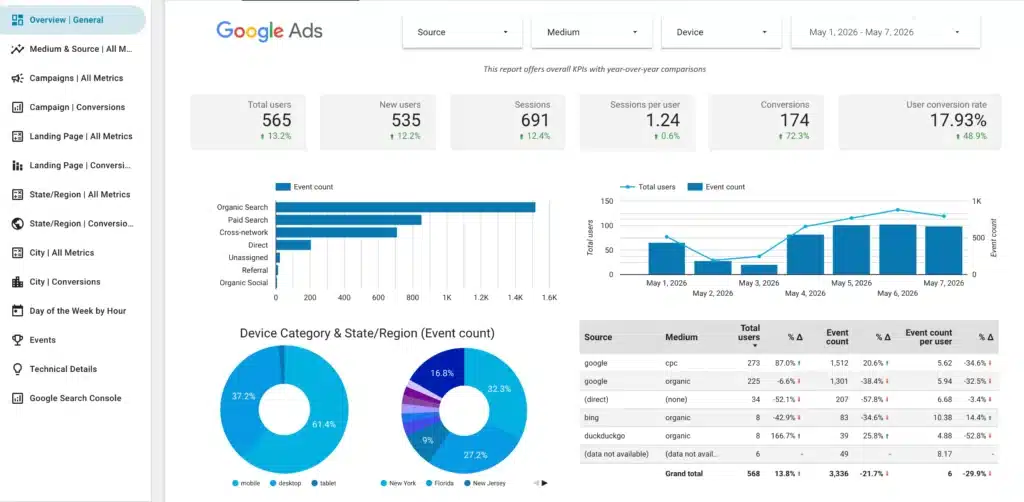Screen dimensions: 1024x502
Task: Click the desktop legend color dot
Action: point(275,483)
